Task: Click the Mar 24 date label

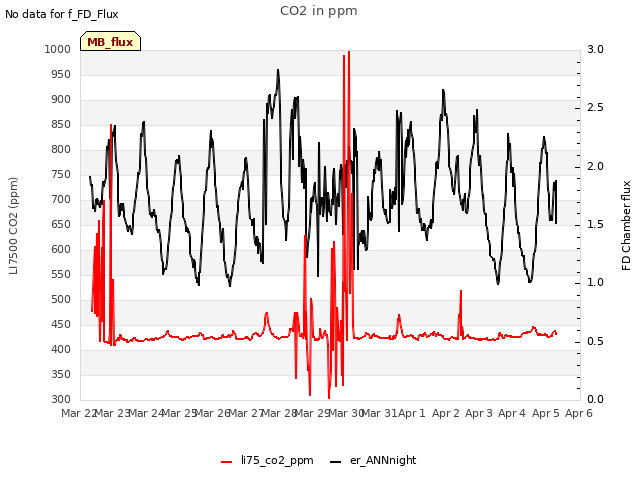Action: [x=146, y=413]
